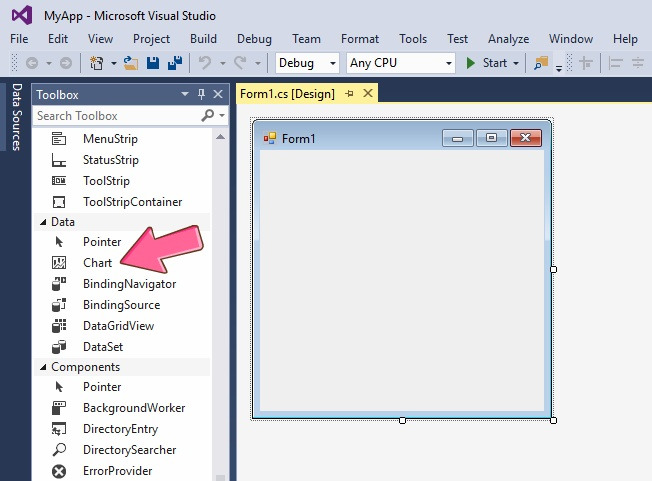Select the ErrorProvider component icon
Screen dimensions: 652x481
tap(59, 471)
